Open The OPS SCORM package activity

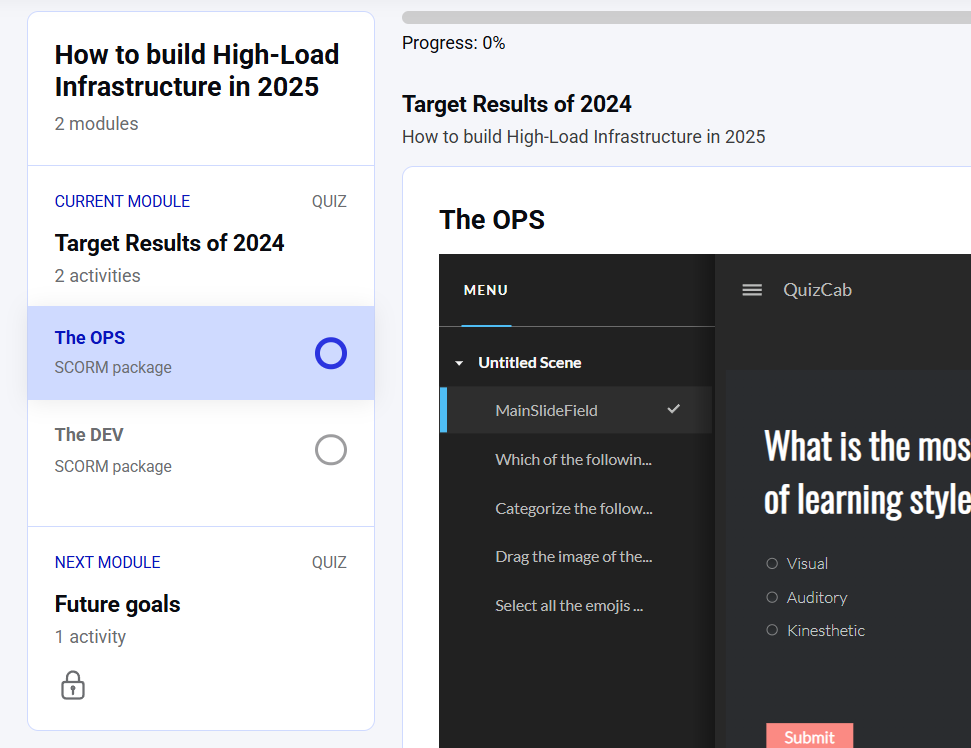(201, 353)
